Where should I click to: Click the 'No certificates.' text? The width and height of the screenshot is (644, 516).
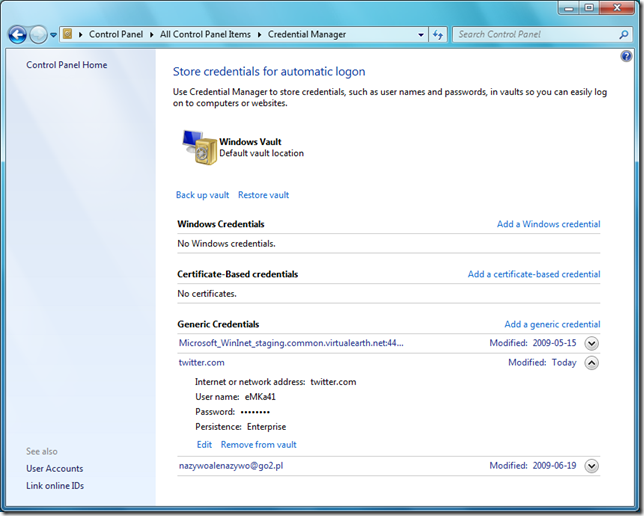click(207, 294)
